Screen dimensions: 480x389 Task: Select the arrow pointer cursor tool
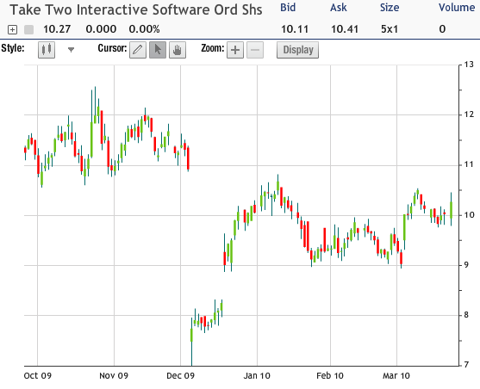click(157, 50)
